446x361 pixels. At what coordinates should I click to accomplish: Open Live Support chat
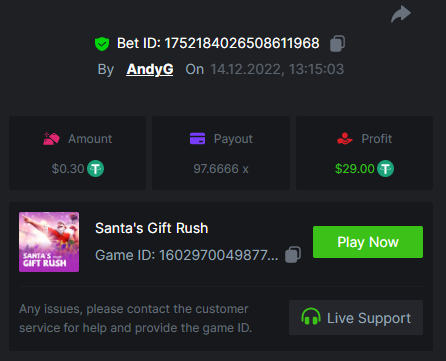(356, 318)
